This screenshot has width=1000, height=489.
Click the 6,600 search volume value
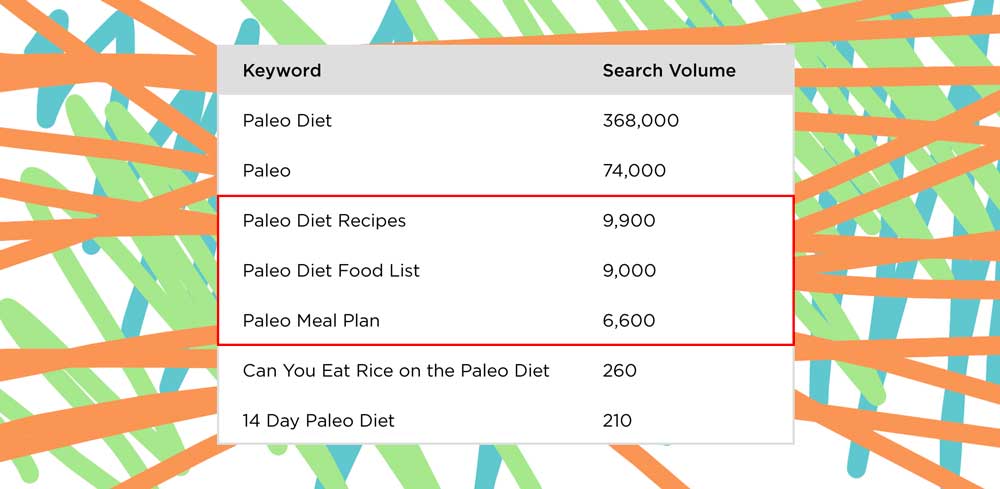pos(628,320)
